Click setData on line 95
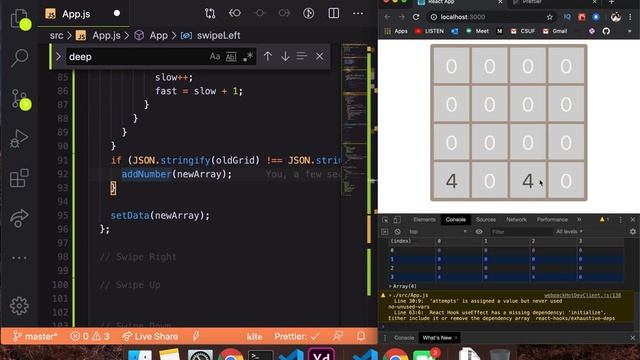 (x=130, y=216)
